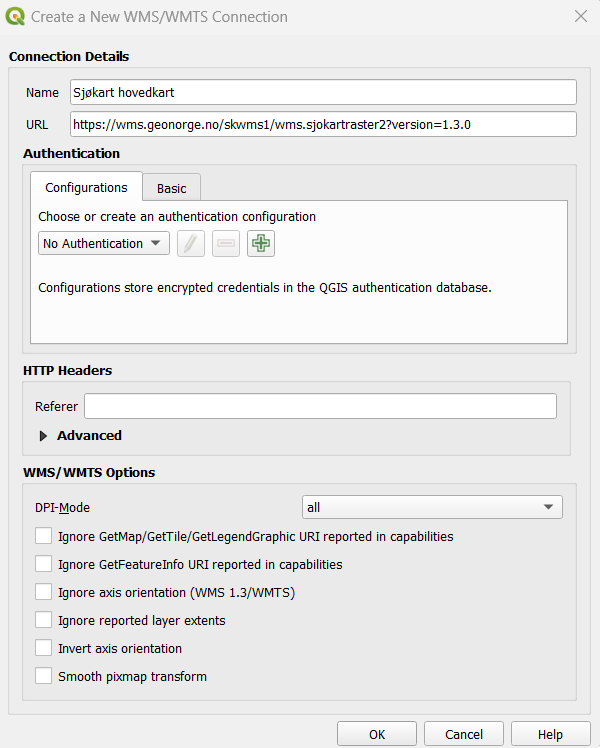The width and height of the screenshot is (600, 748).
Task: Close the WMS/WMTS connection dialog
Action: pos(580,16)
